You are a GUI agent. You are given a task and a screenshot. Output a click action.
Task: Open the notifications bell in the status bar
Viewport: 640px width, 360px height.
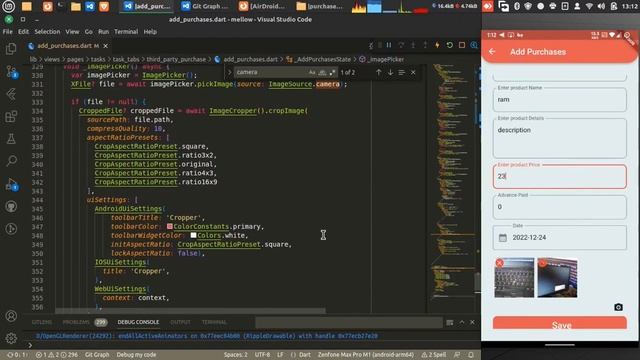tap(471, 355)
